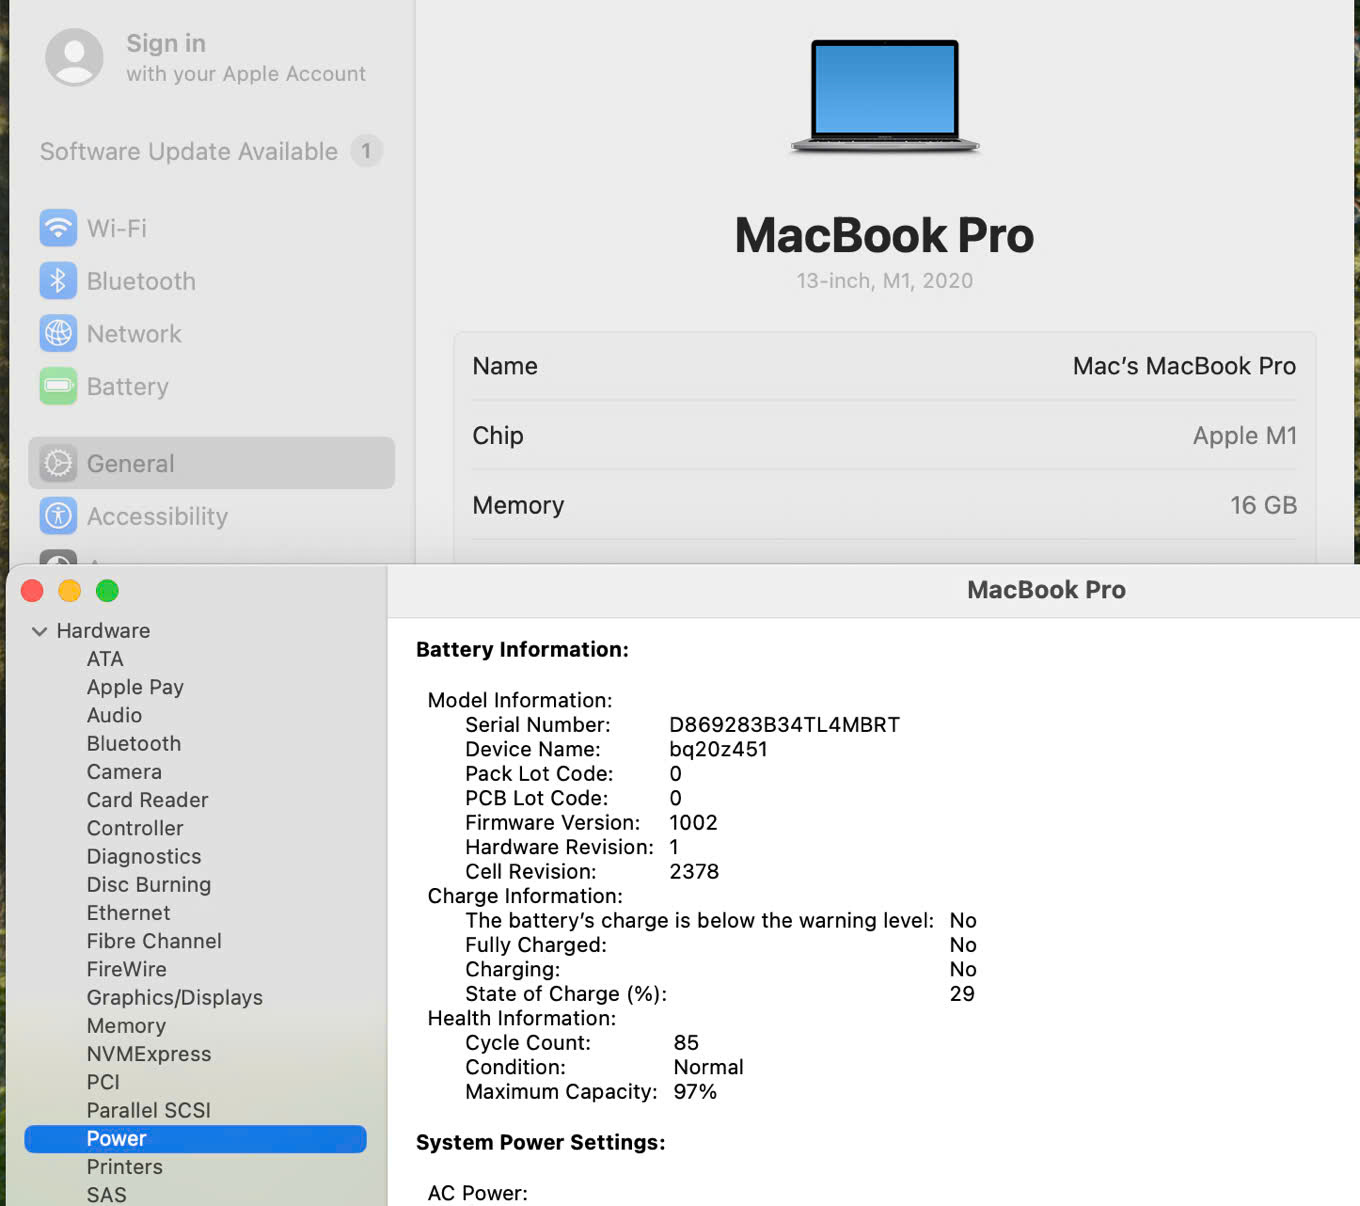Image resolution: width=1360 pixels, height=1206 pixels.
Task: Click the MacBook Pro laptop image
Action: pos(884,96)
